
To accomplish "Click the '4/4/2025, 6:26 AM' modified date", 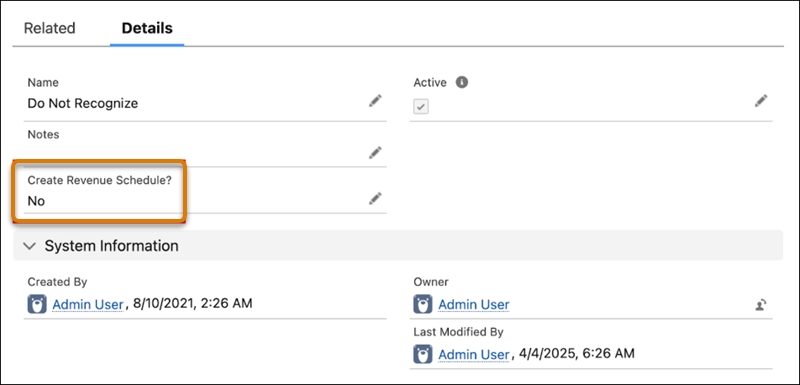I will click(577, 353).
